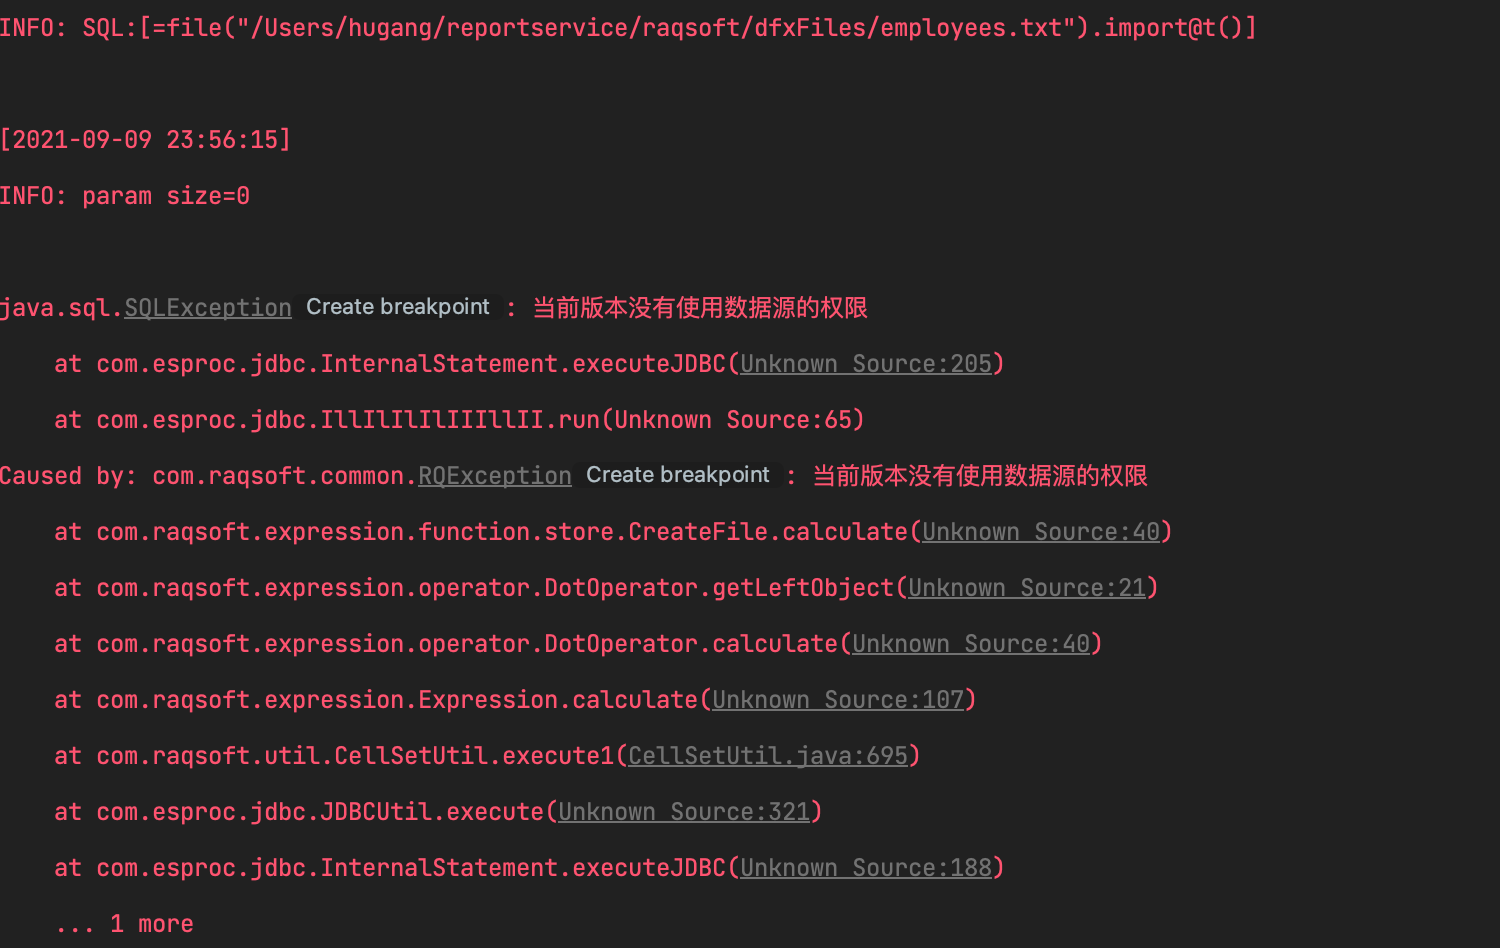Click the 2021-09-09 23:56:15 timestamp line
This screenshot has width=1500, height=948.
pyautogui.click(x=145, y=140)
